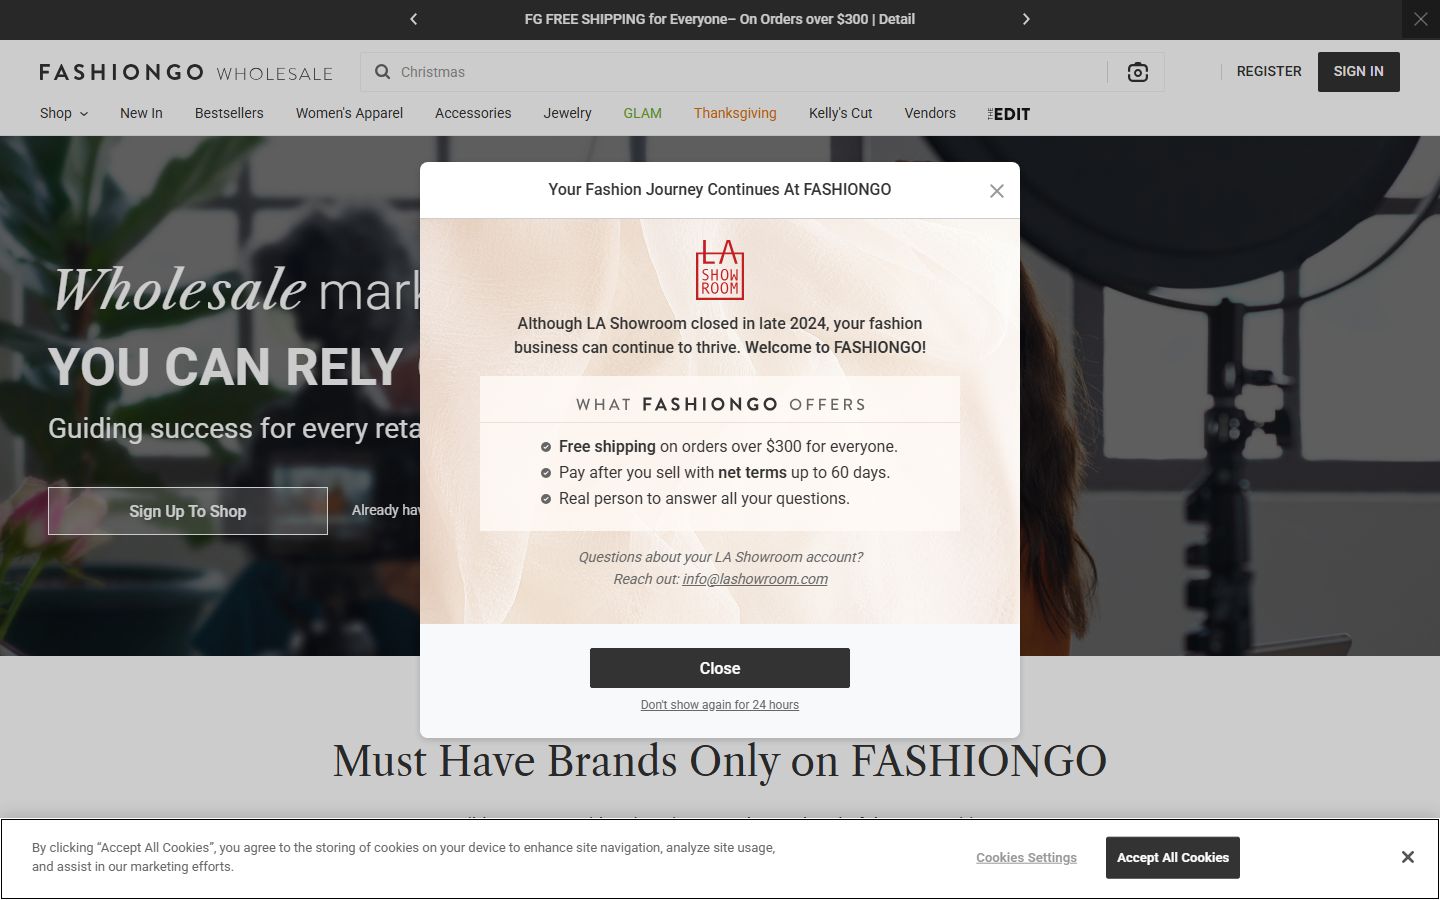Screen dimensions: 1440x900
Task: Click the 'Must Have Brands Only on FASHIONGO' heading
Action: (720, 761)
